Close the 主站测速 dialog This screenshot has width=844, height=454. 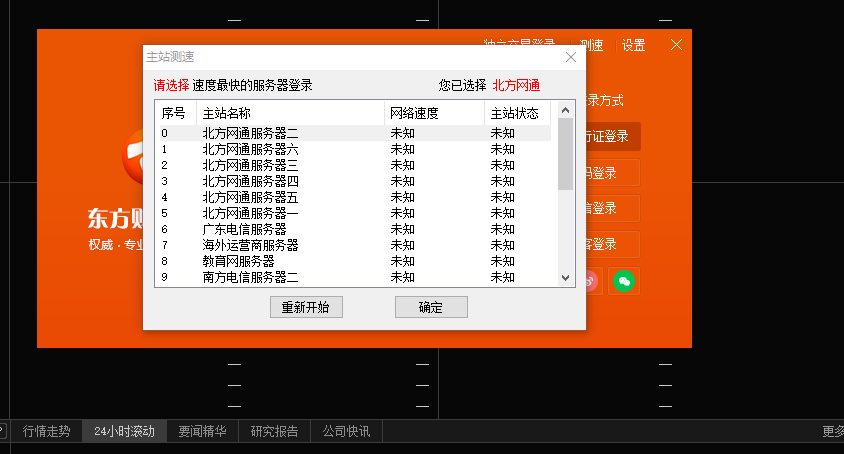[x=571, y=57]
